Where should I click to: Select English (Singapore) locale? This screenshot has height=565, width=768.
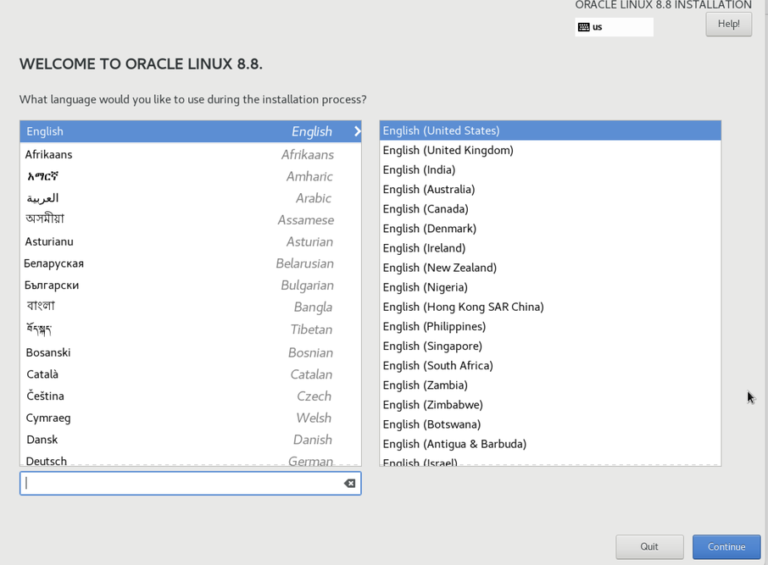[432, 346]
